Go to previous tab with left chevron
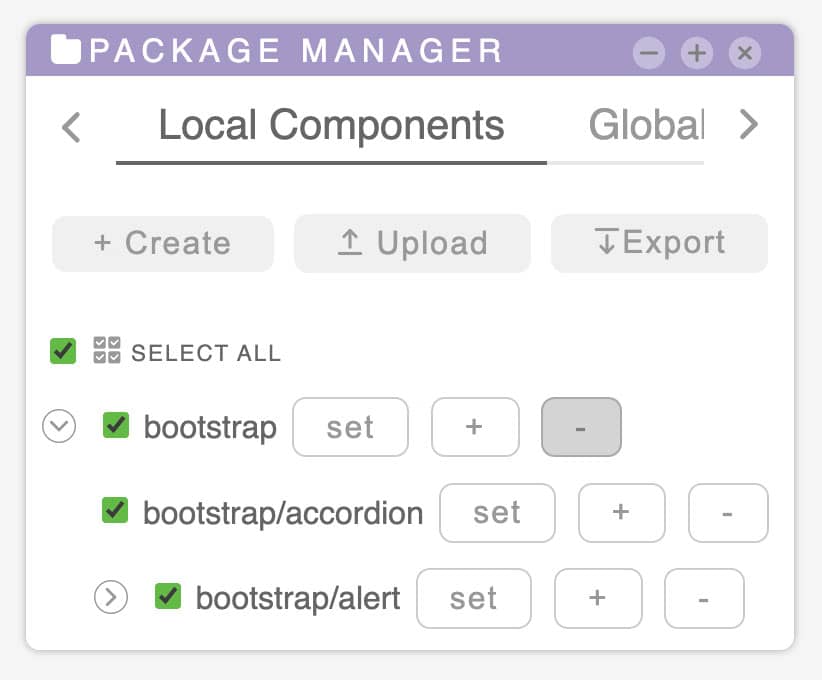 [72, 127]
